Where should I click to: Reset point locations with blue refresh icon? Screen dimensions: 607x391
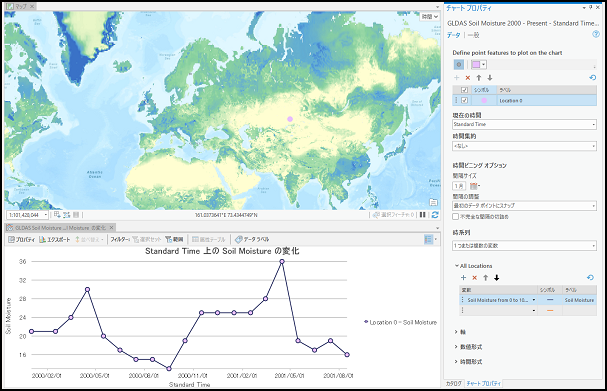[593, 77]
